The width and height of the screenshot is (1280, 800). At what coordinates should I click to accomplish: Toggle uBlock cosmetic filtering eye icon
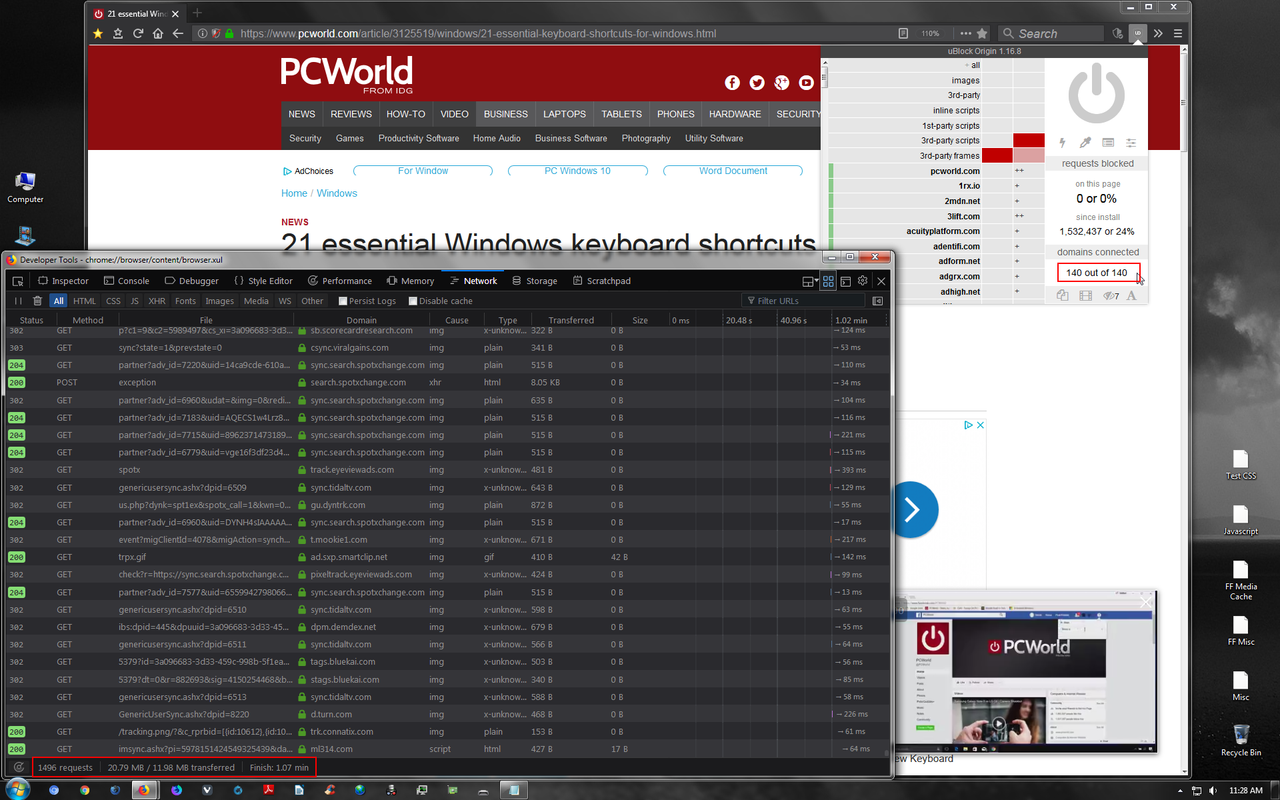coord(1110,295)
